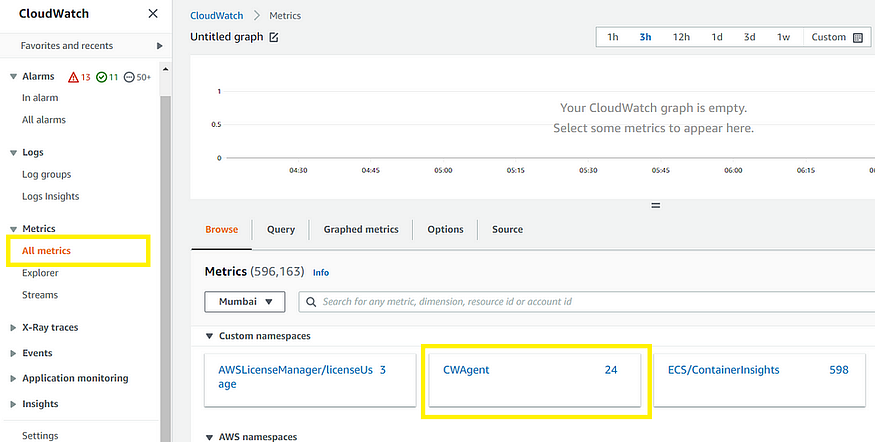This screenshot has width=875, height=442.
Task: Expand Favorites and recents
Action: tap(160, 46)
